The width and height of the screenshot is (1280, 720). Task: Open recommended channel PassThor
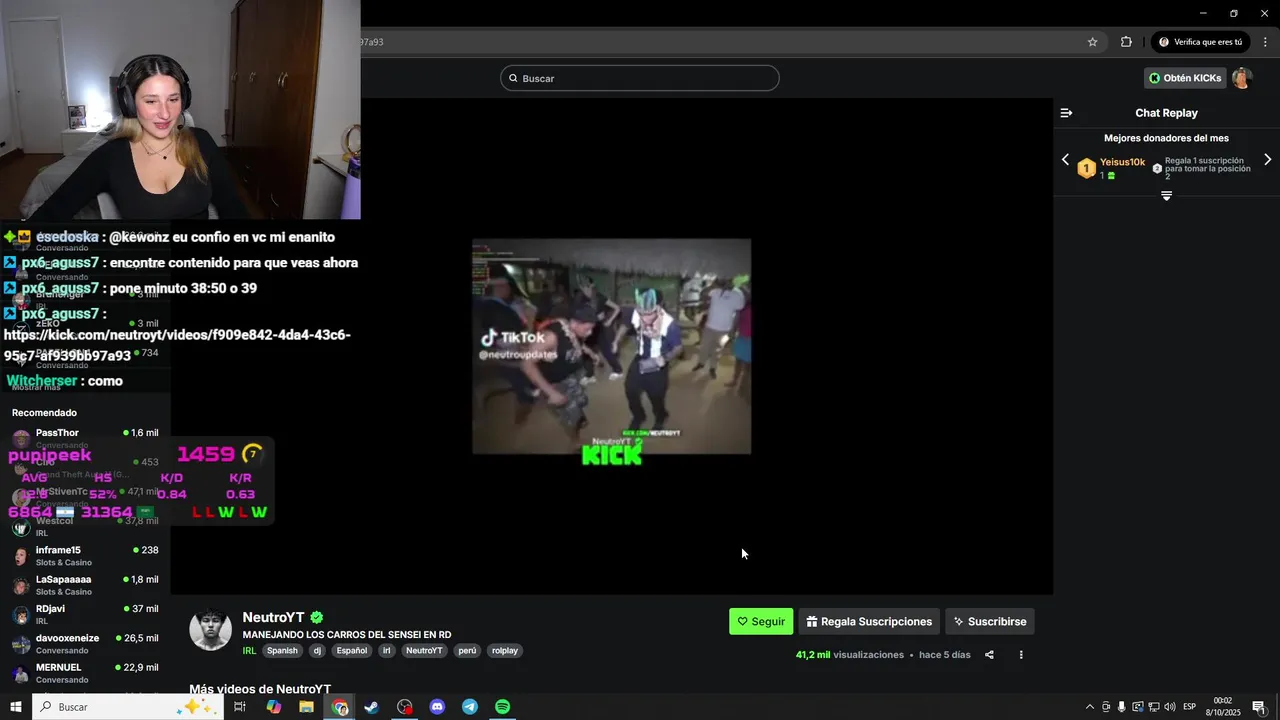tap(85, 438)
